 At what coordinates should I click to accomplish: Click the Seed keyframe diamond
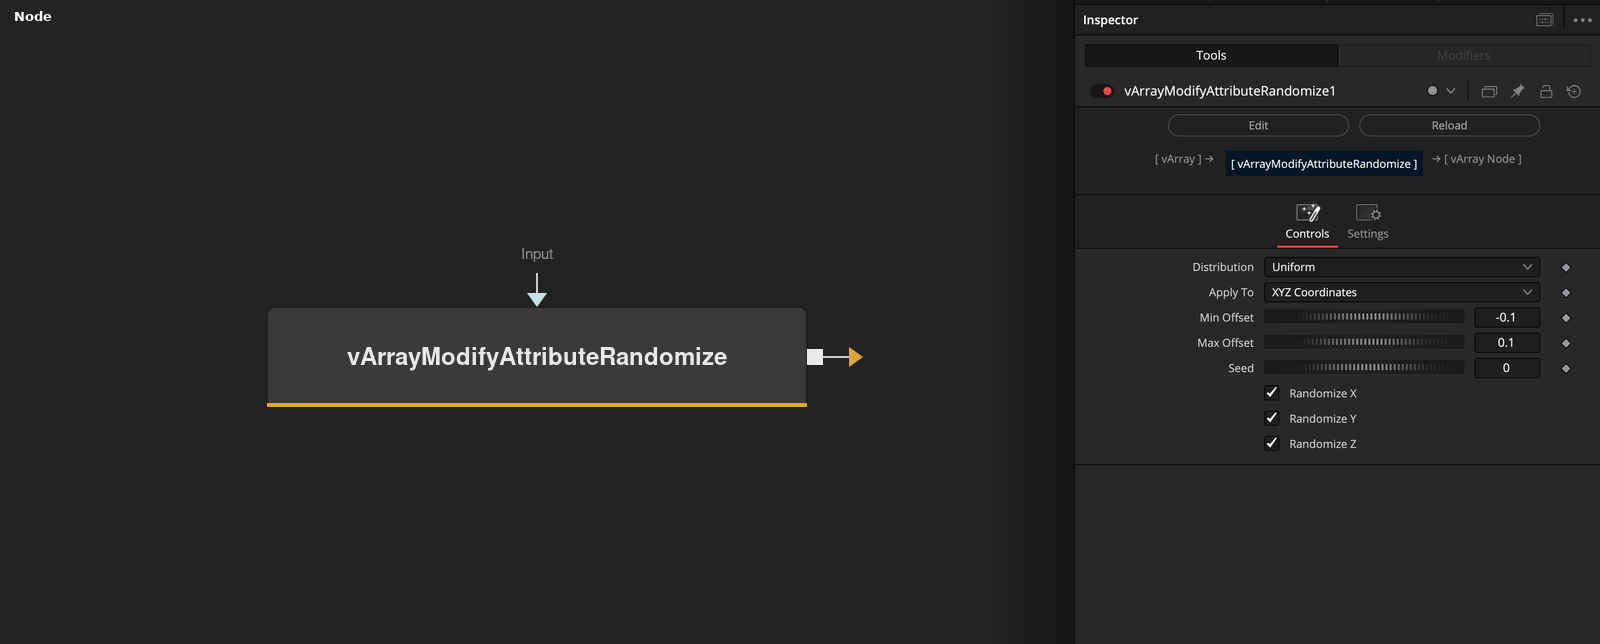click(x=1566, y=368)
